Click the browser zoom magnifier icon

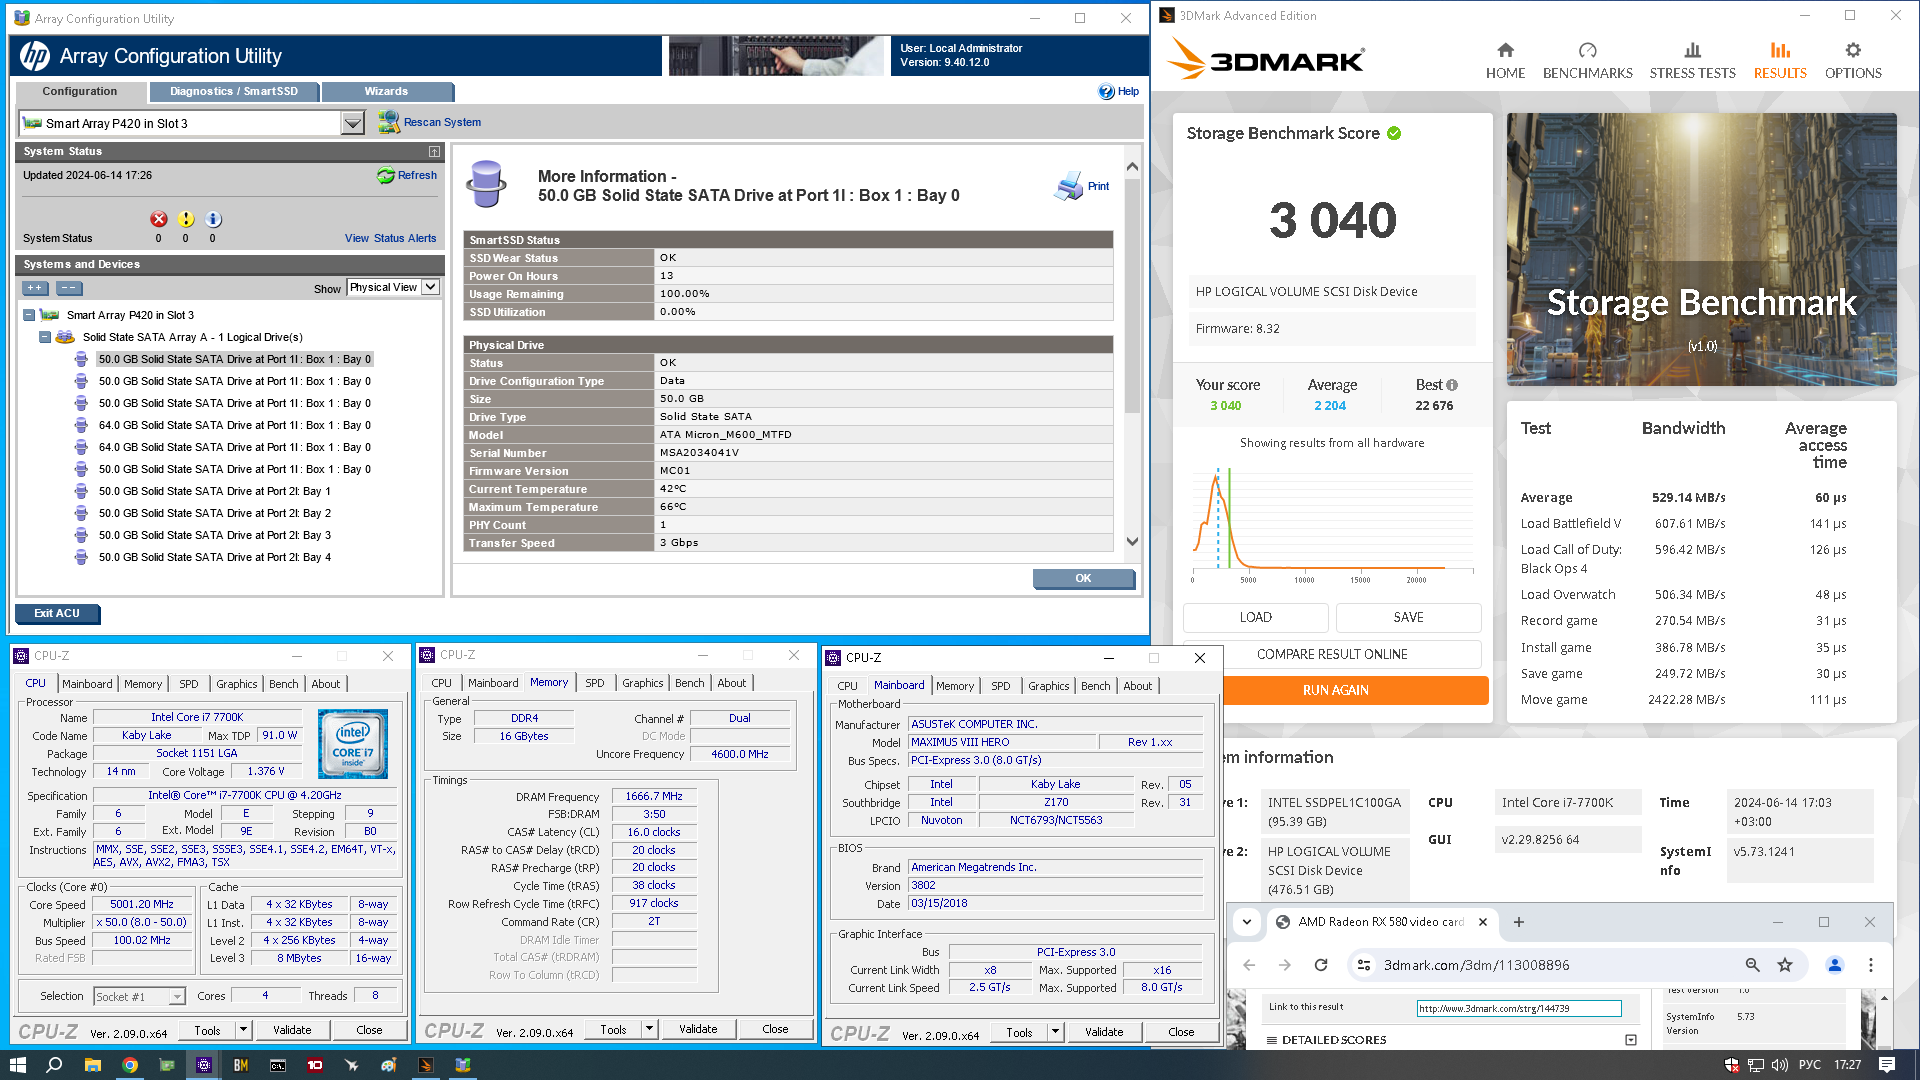click(x=1752, y=965)
